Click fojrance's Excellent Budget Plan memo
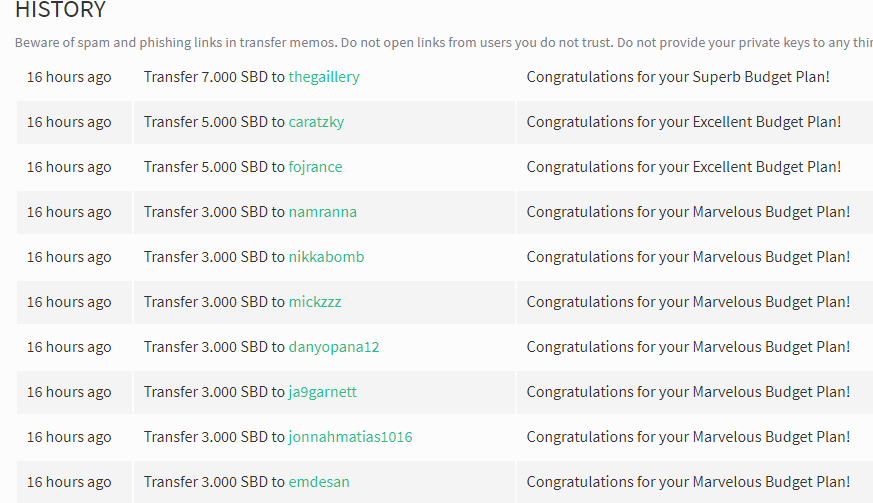The height and width of the screenshot is (503, 873). (684, 167)
